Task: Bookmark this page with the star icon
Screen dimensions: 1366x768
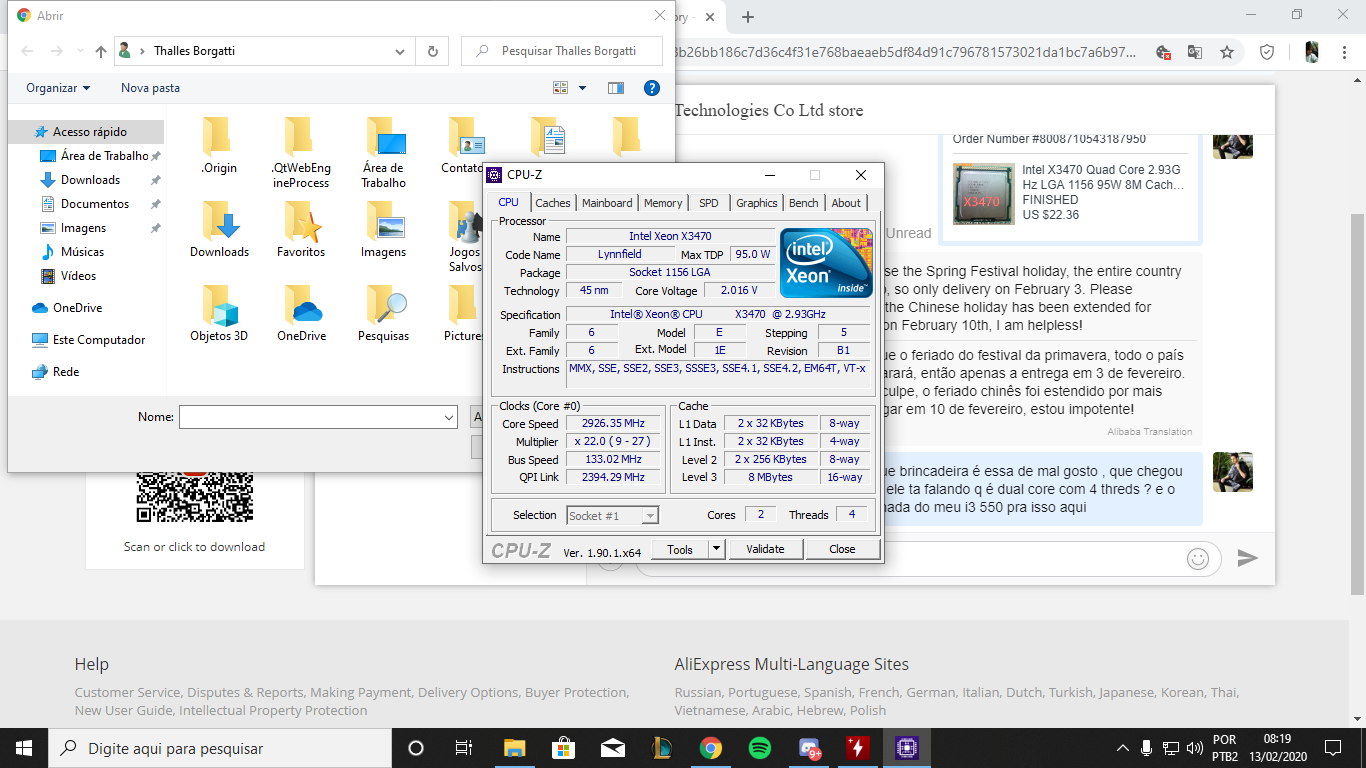Action: pos(1227,52)
